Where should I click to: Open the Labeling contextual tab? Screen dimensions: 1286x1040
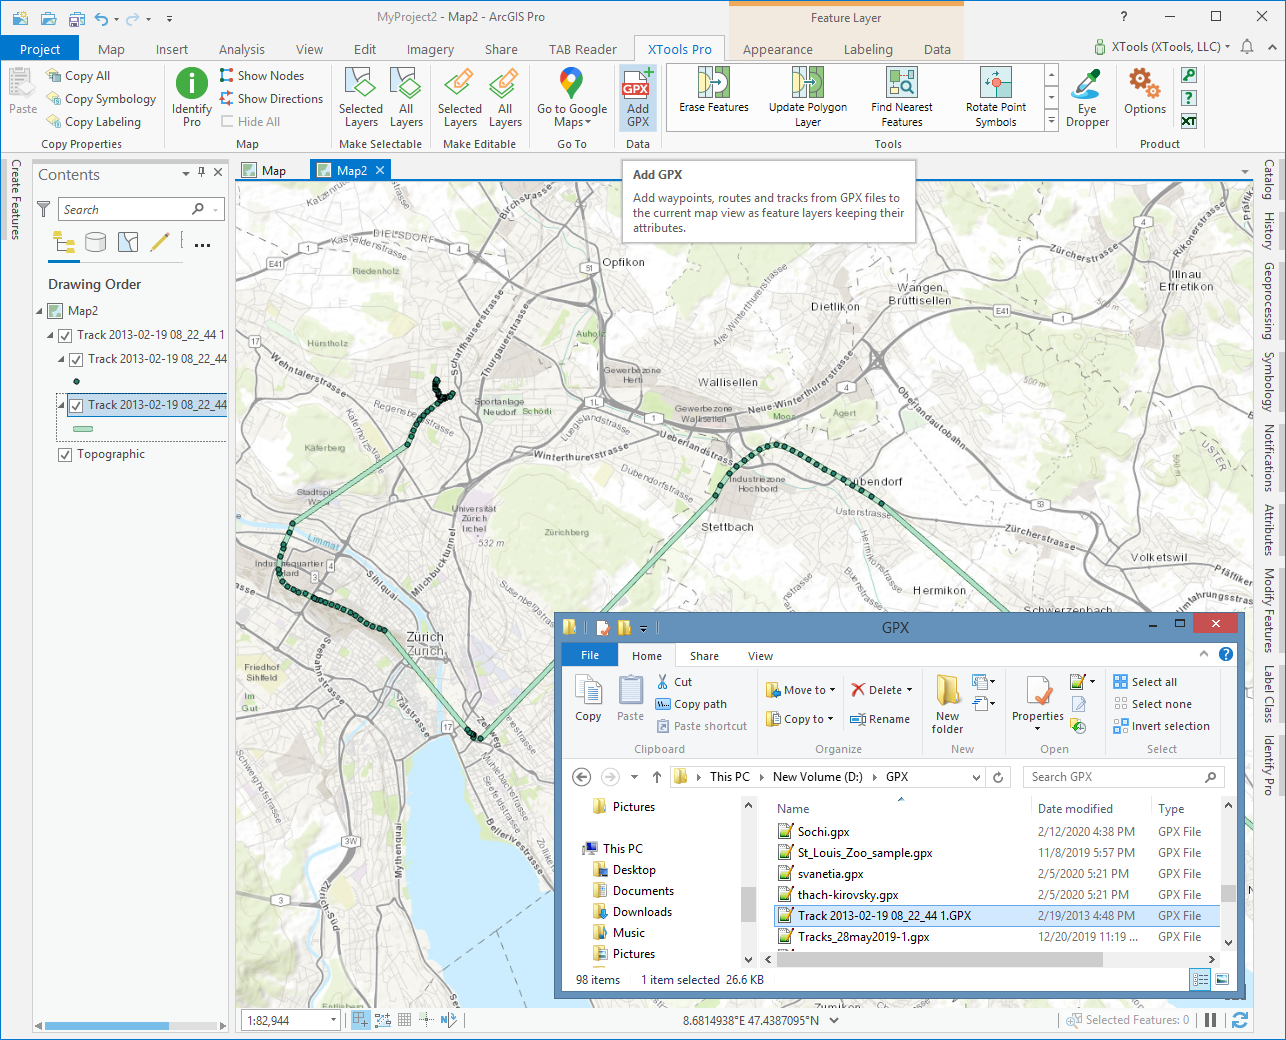point(868,49)
